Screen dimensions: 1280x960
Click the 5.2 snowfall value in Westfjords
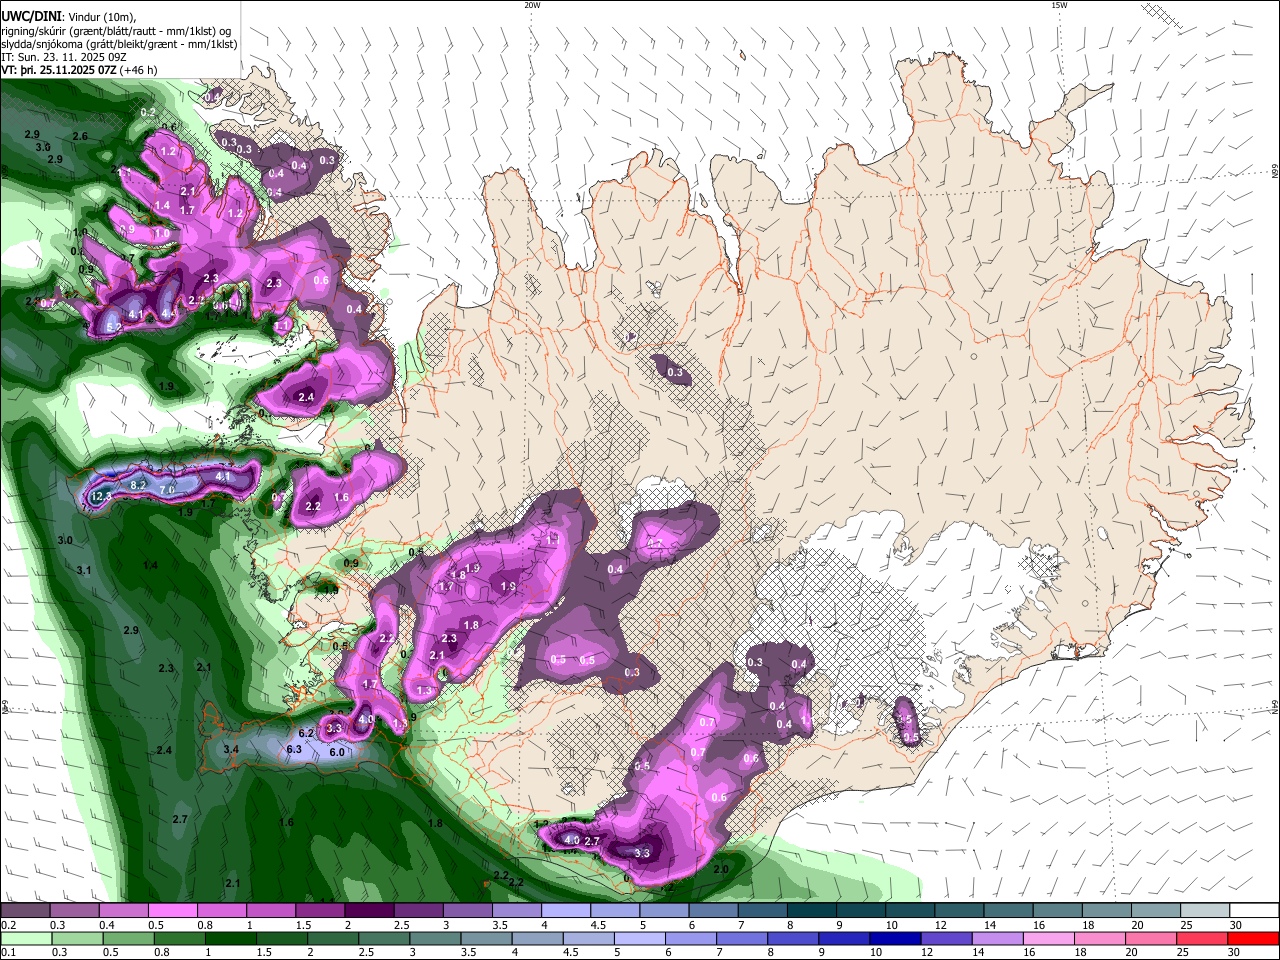pos(114,327)
